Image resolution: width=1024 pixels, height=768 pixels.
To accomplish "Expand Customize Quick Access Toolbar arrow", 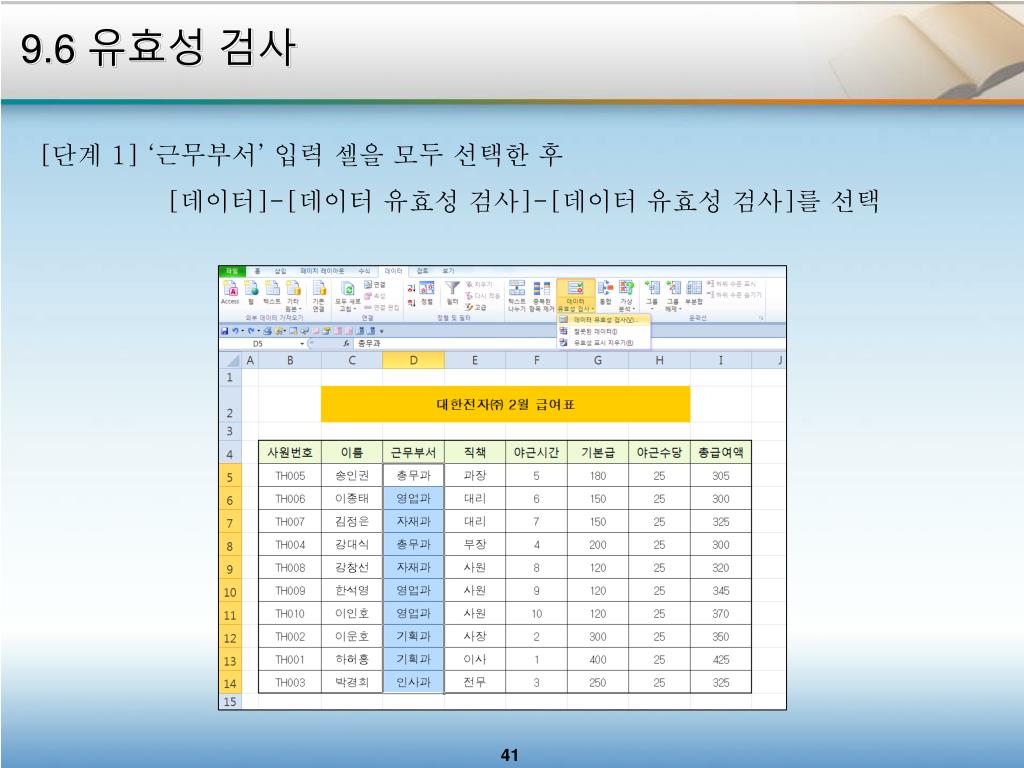I will coord(381,331).
